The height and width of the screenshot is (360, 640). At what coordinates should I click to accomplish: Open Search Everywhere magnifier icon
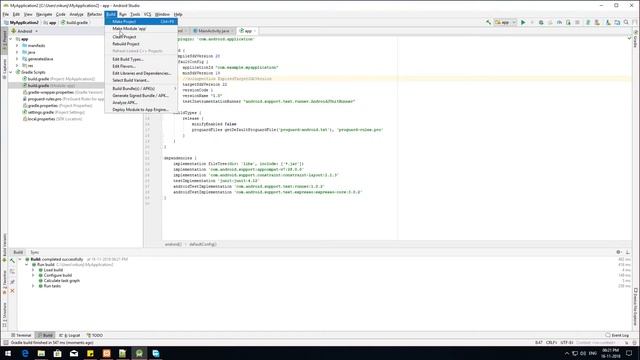click(626, 22)
